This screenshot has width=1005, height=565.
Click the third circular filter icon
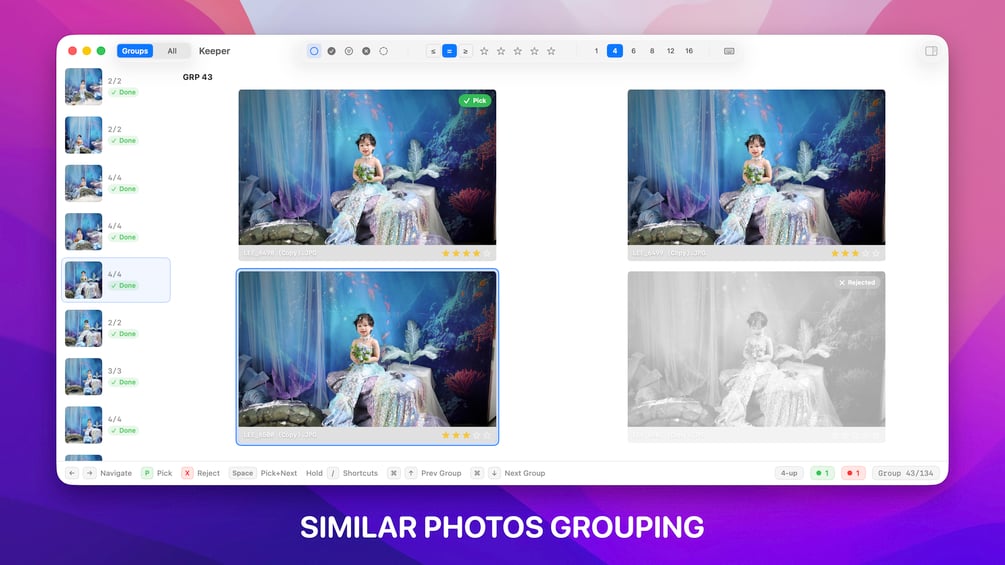click(349, 51)
